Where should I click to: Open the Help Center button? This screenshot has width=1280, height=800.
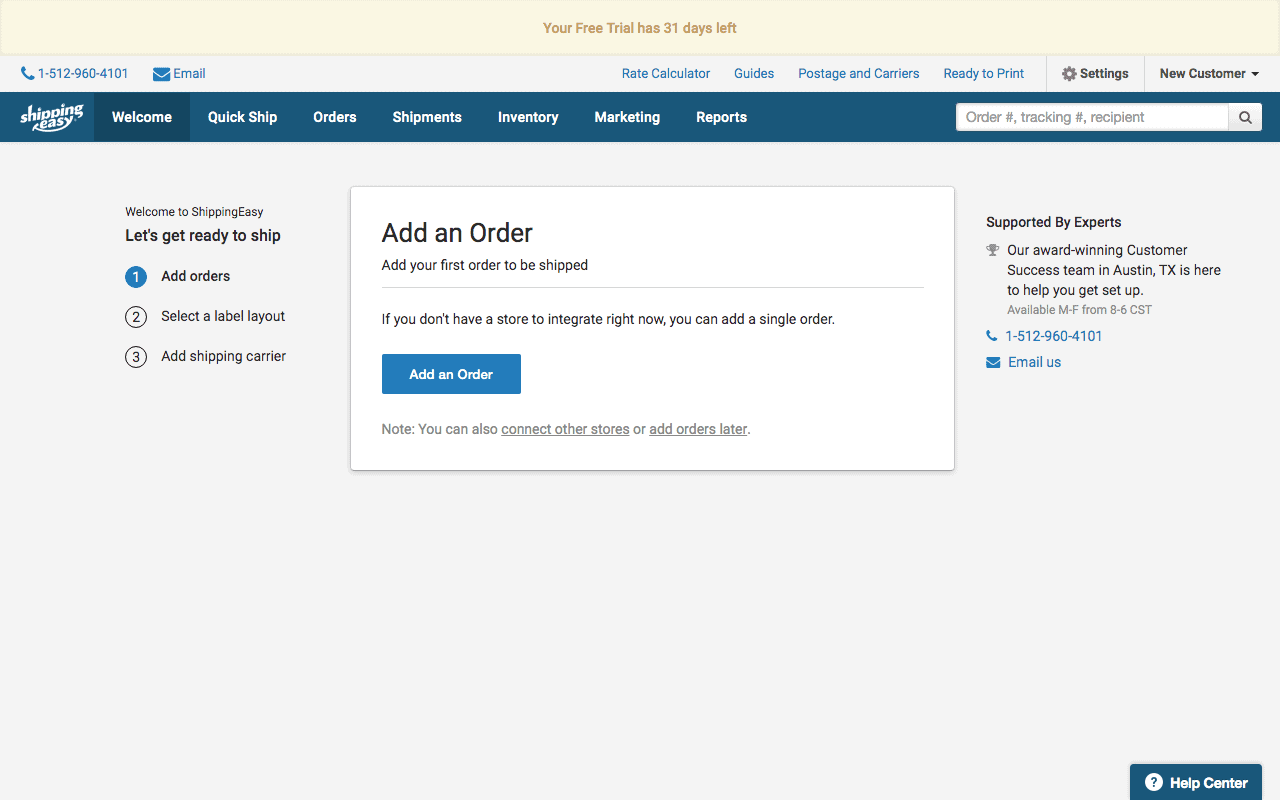point(1196,783)
